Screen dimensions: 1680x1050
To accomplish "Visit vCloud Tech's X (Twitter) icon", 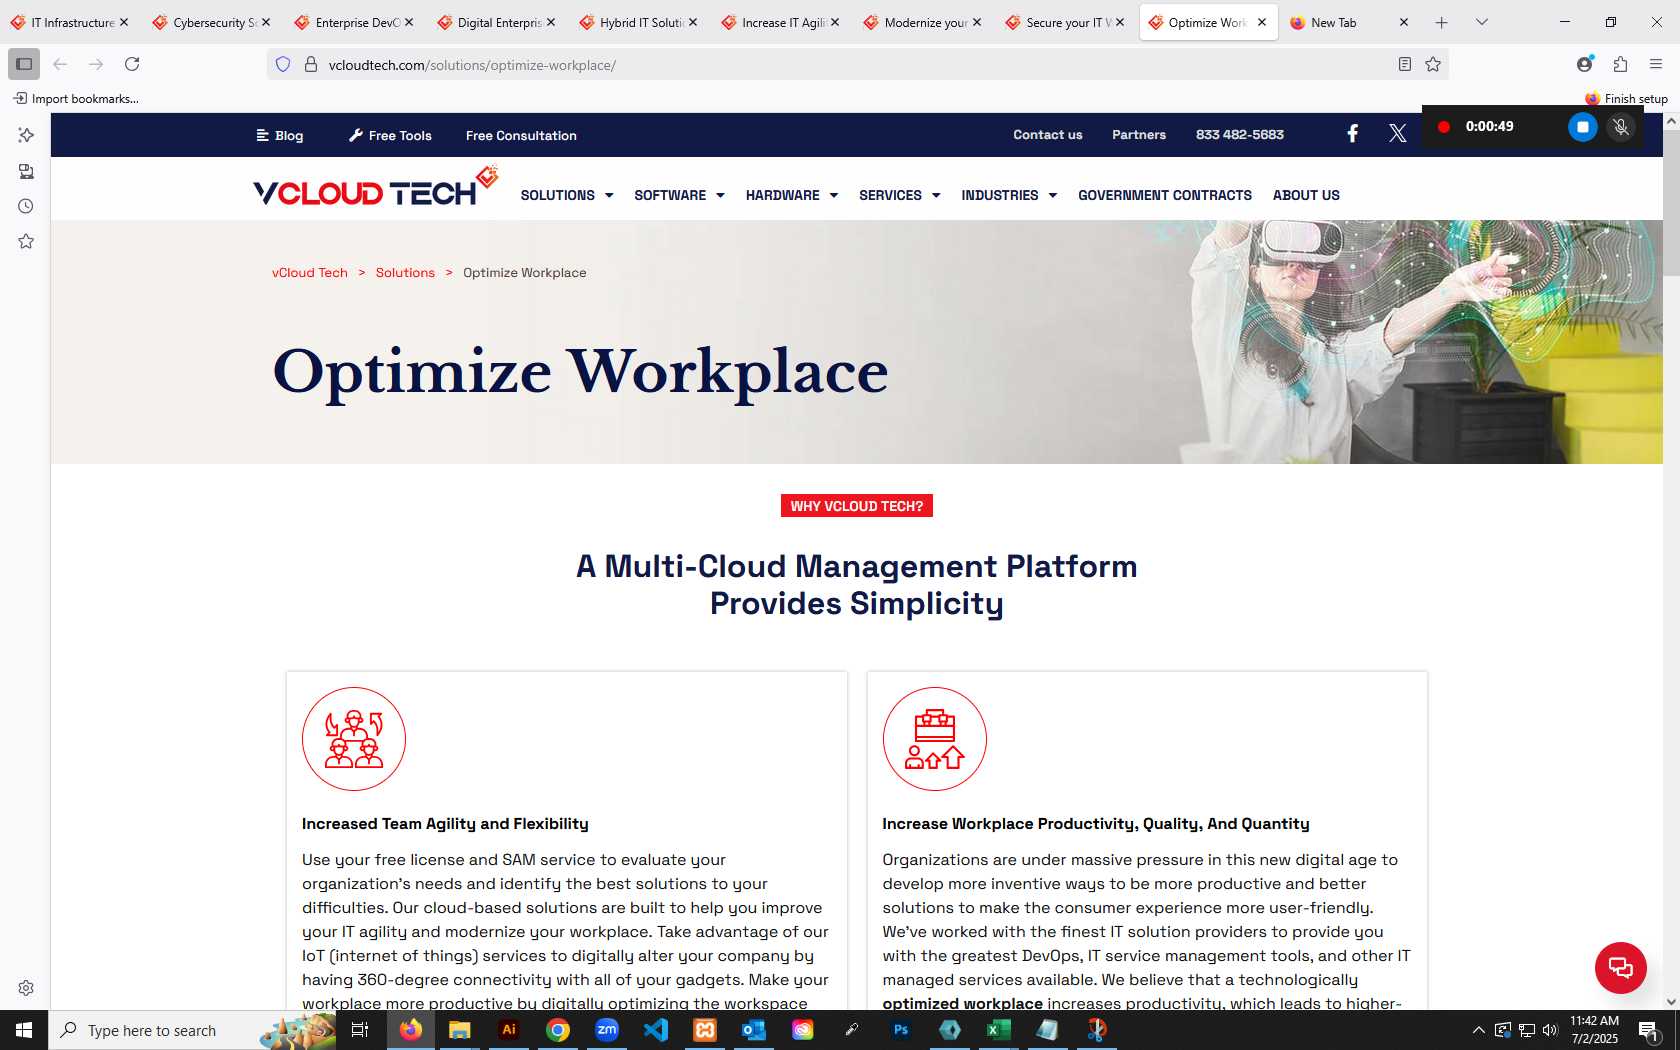I will pos(1398,134).
